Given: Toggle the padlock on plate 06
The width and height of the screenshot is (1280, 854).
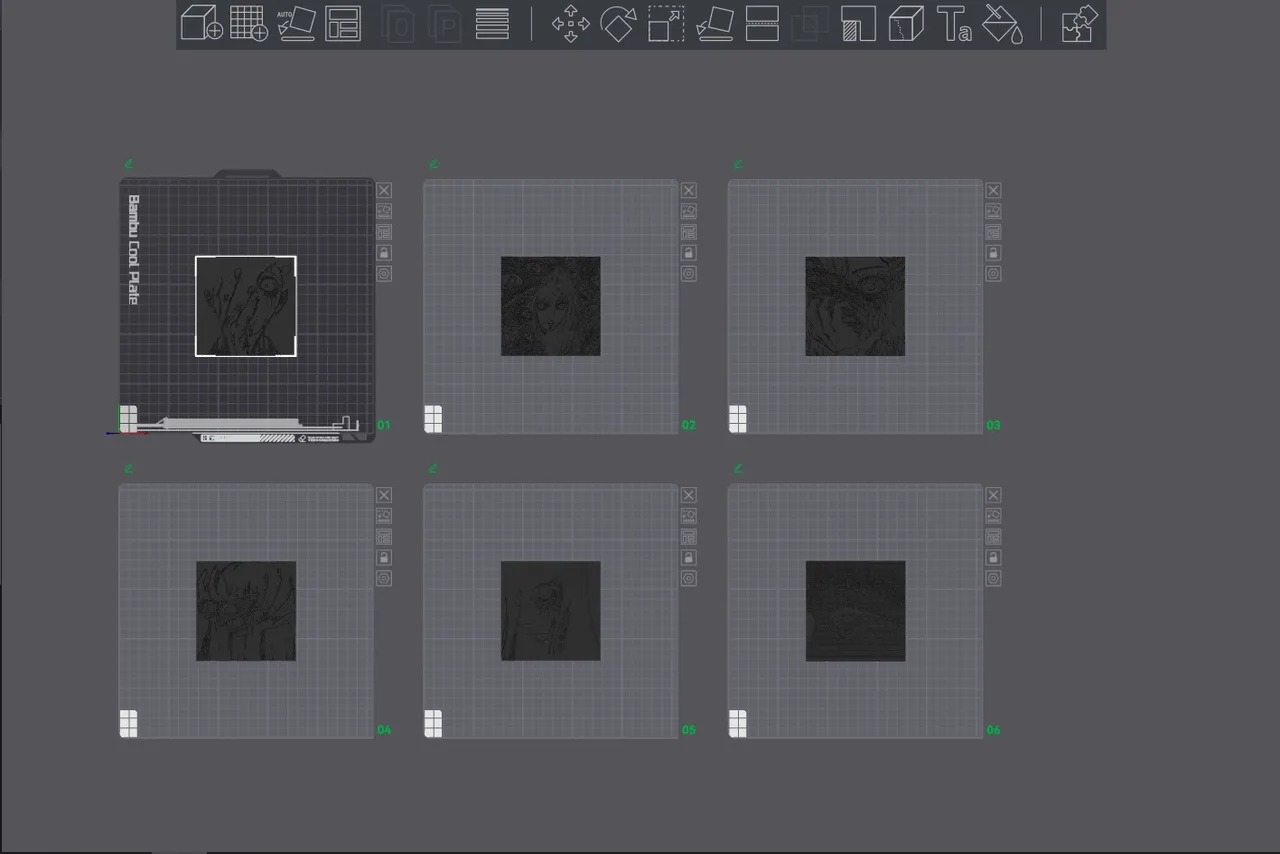Looking at the screenshot, I should [x=993, y=557].
